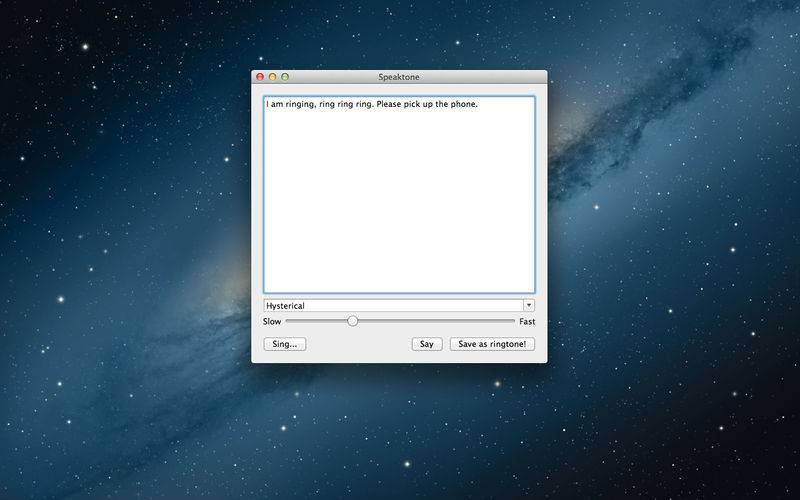Open the voice dropdown arrow
This screenshot has height=500, width=800.
click(529, 305)
